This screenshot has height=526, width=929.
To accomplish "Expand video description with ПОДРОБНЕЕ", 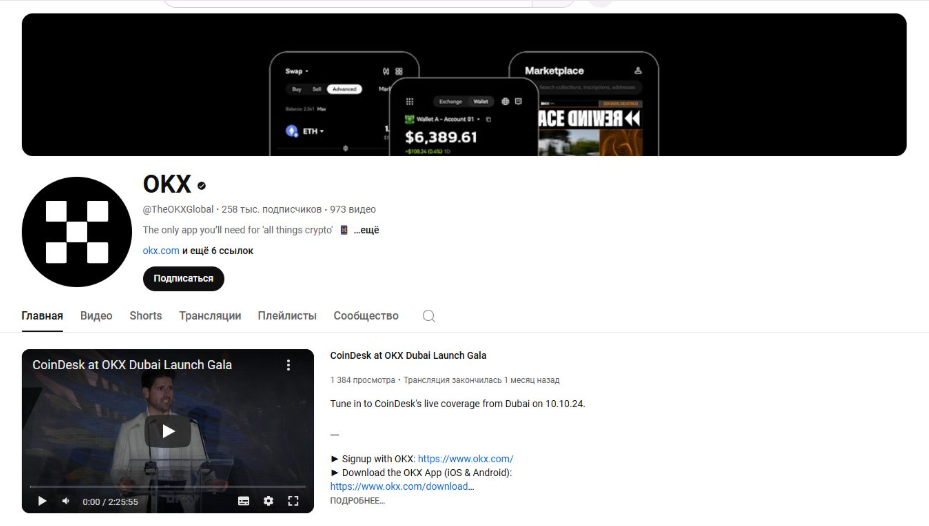I will point(357,501).
